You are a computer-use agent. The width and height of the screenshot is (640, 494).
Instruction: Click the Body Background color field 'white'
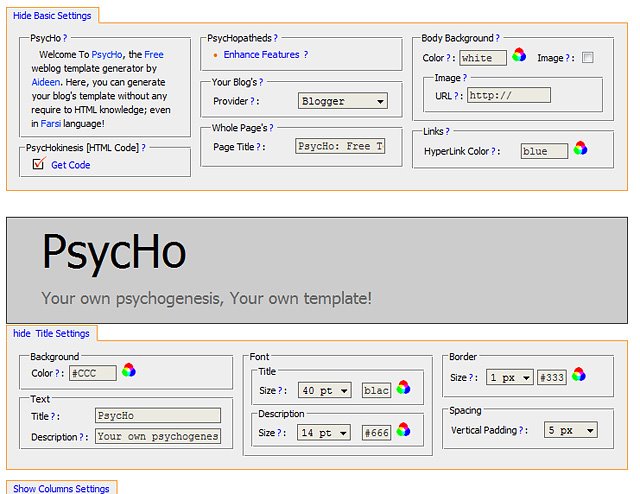point(483,58)
